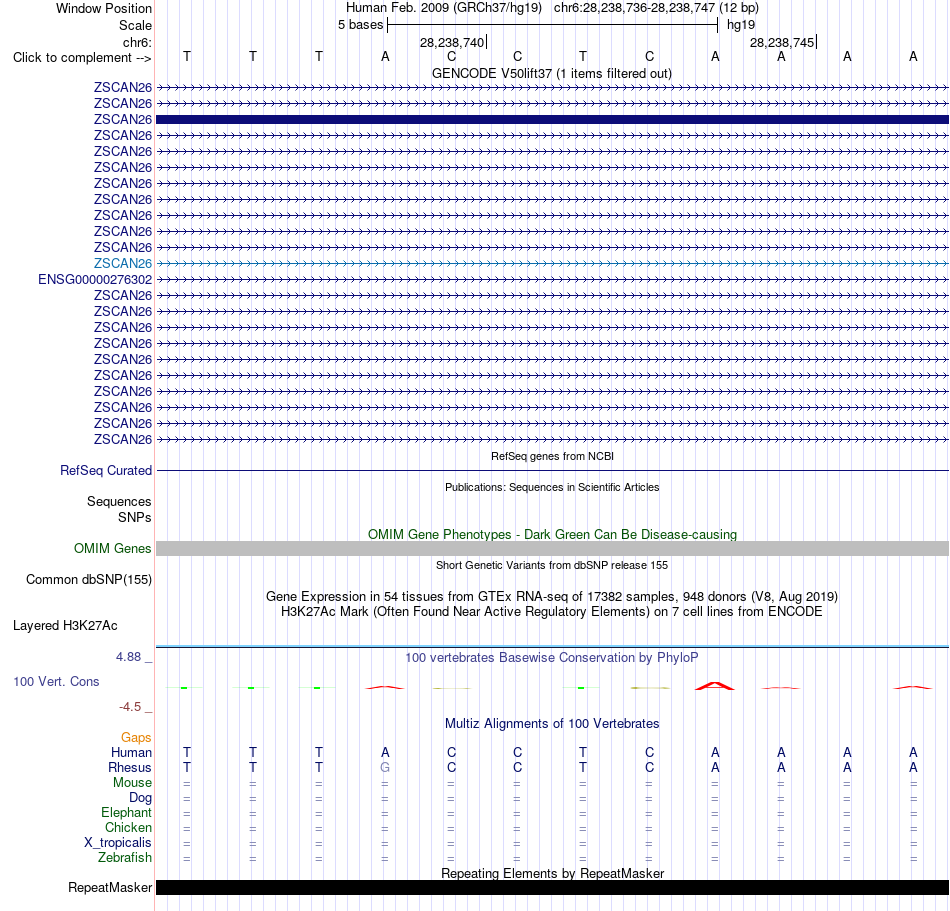Click the gray OMIM Genes bar
The width and height of the screenshot is (950, 911).
pyautogui.click(x=552, y=548)
